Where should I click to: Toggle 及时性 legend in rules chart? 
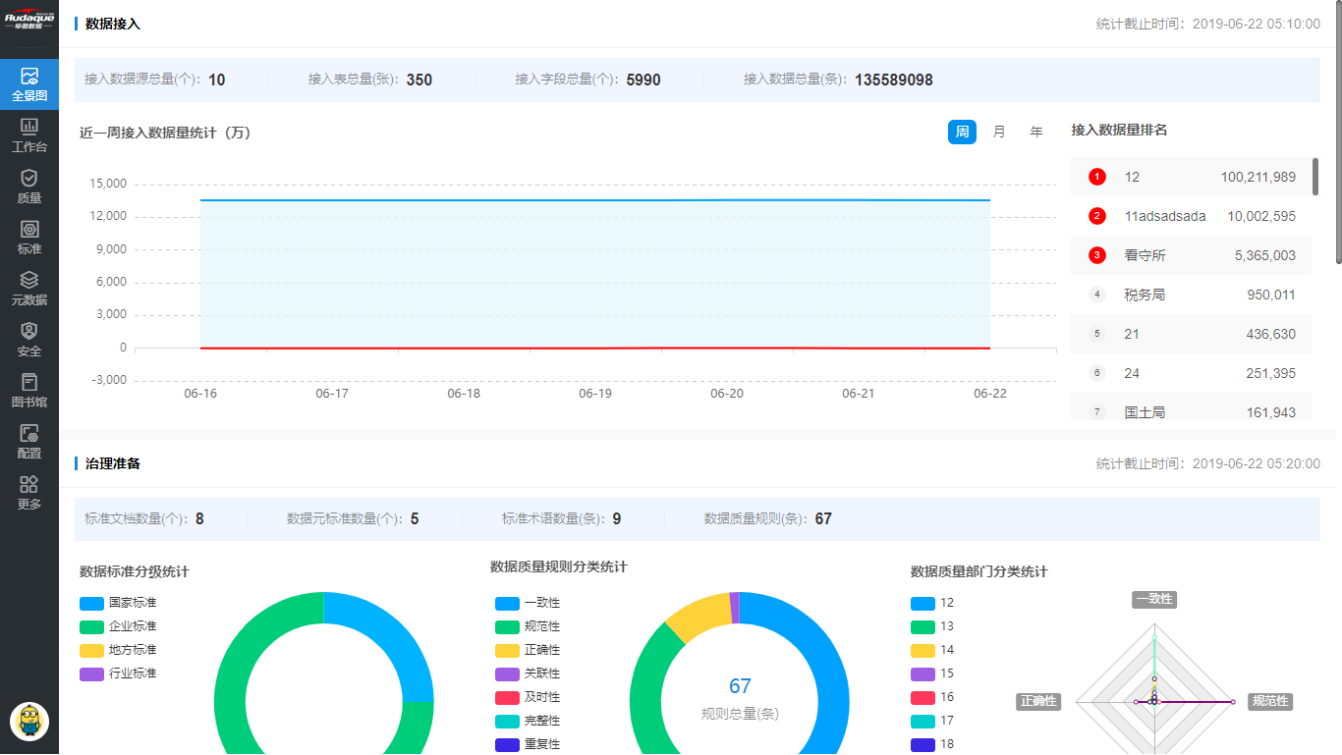coord(527,697)
